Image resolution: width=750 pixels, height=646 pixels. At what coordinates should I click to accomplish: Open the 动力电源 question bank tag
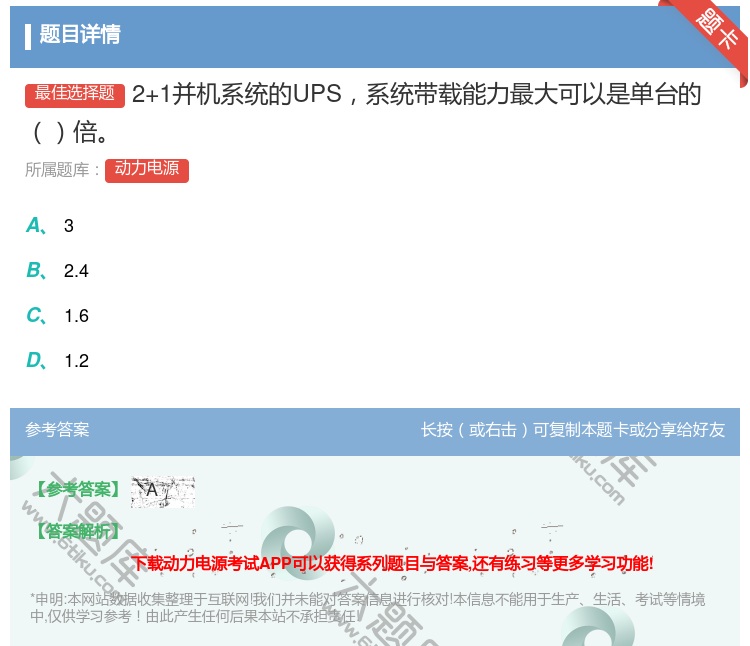click(147, 170)
